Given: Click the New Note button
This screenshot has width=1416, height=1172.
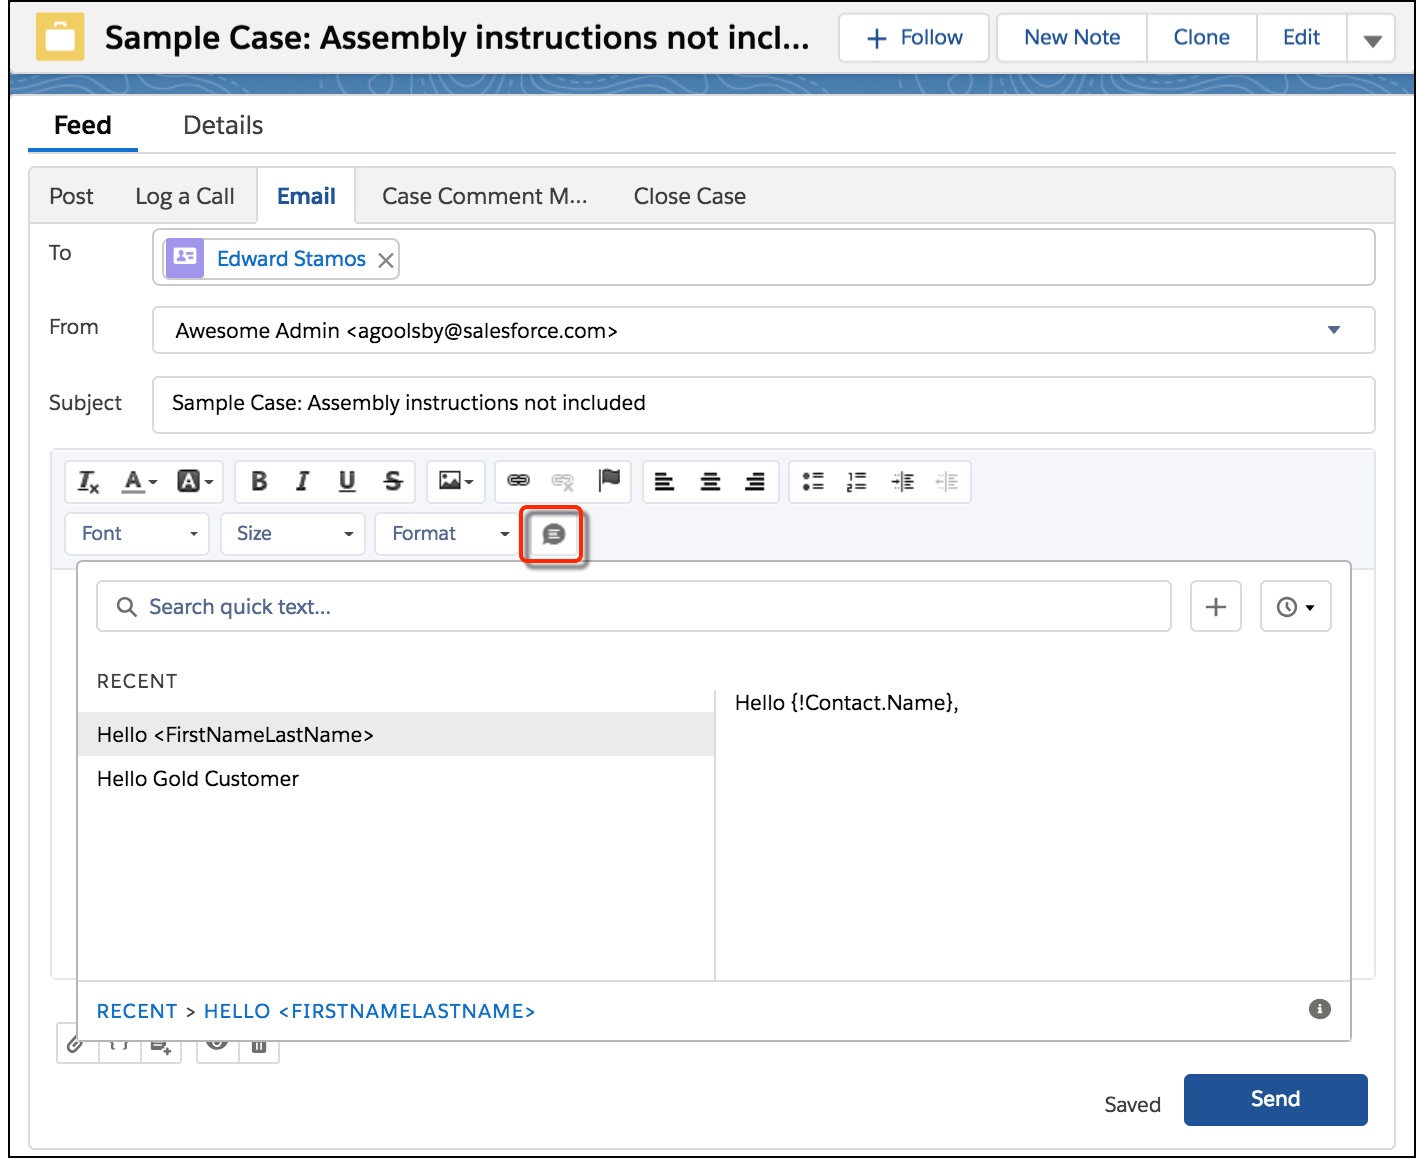Looking at the screenshot, I should click(x=1072, y=38).
